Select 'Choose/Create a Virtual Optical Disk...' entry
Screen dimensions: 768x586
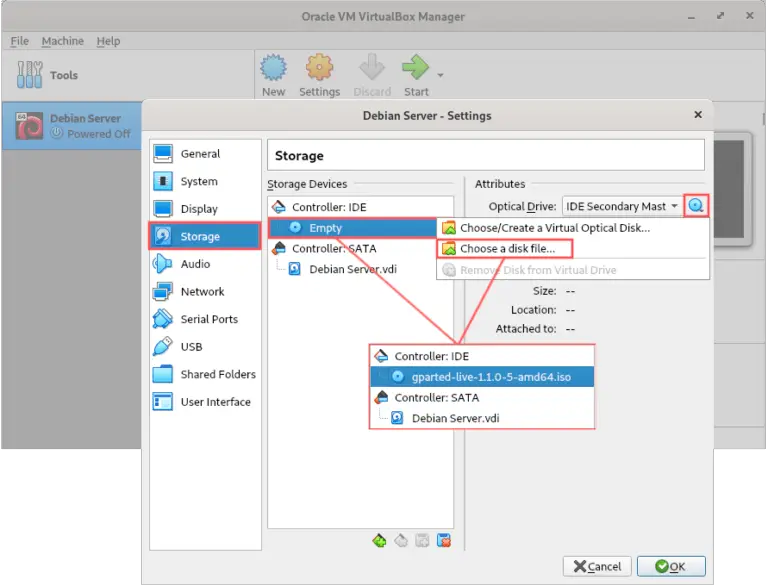(x=554, y=228)
